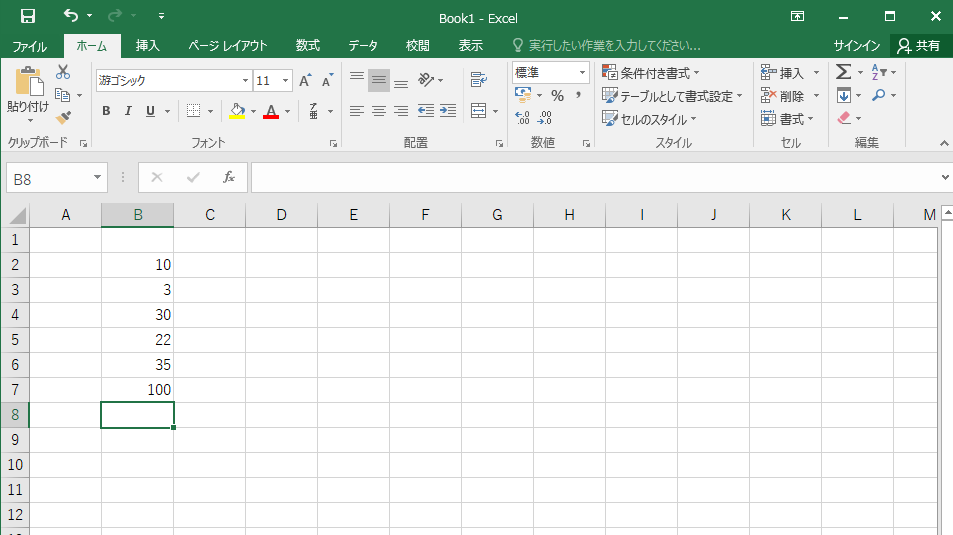Click the Save icon in the title bar
953x535 pixels.
28,16
